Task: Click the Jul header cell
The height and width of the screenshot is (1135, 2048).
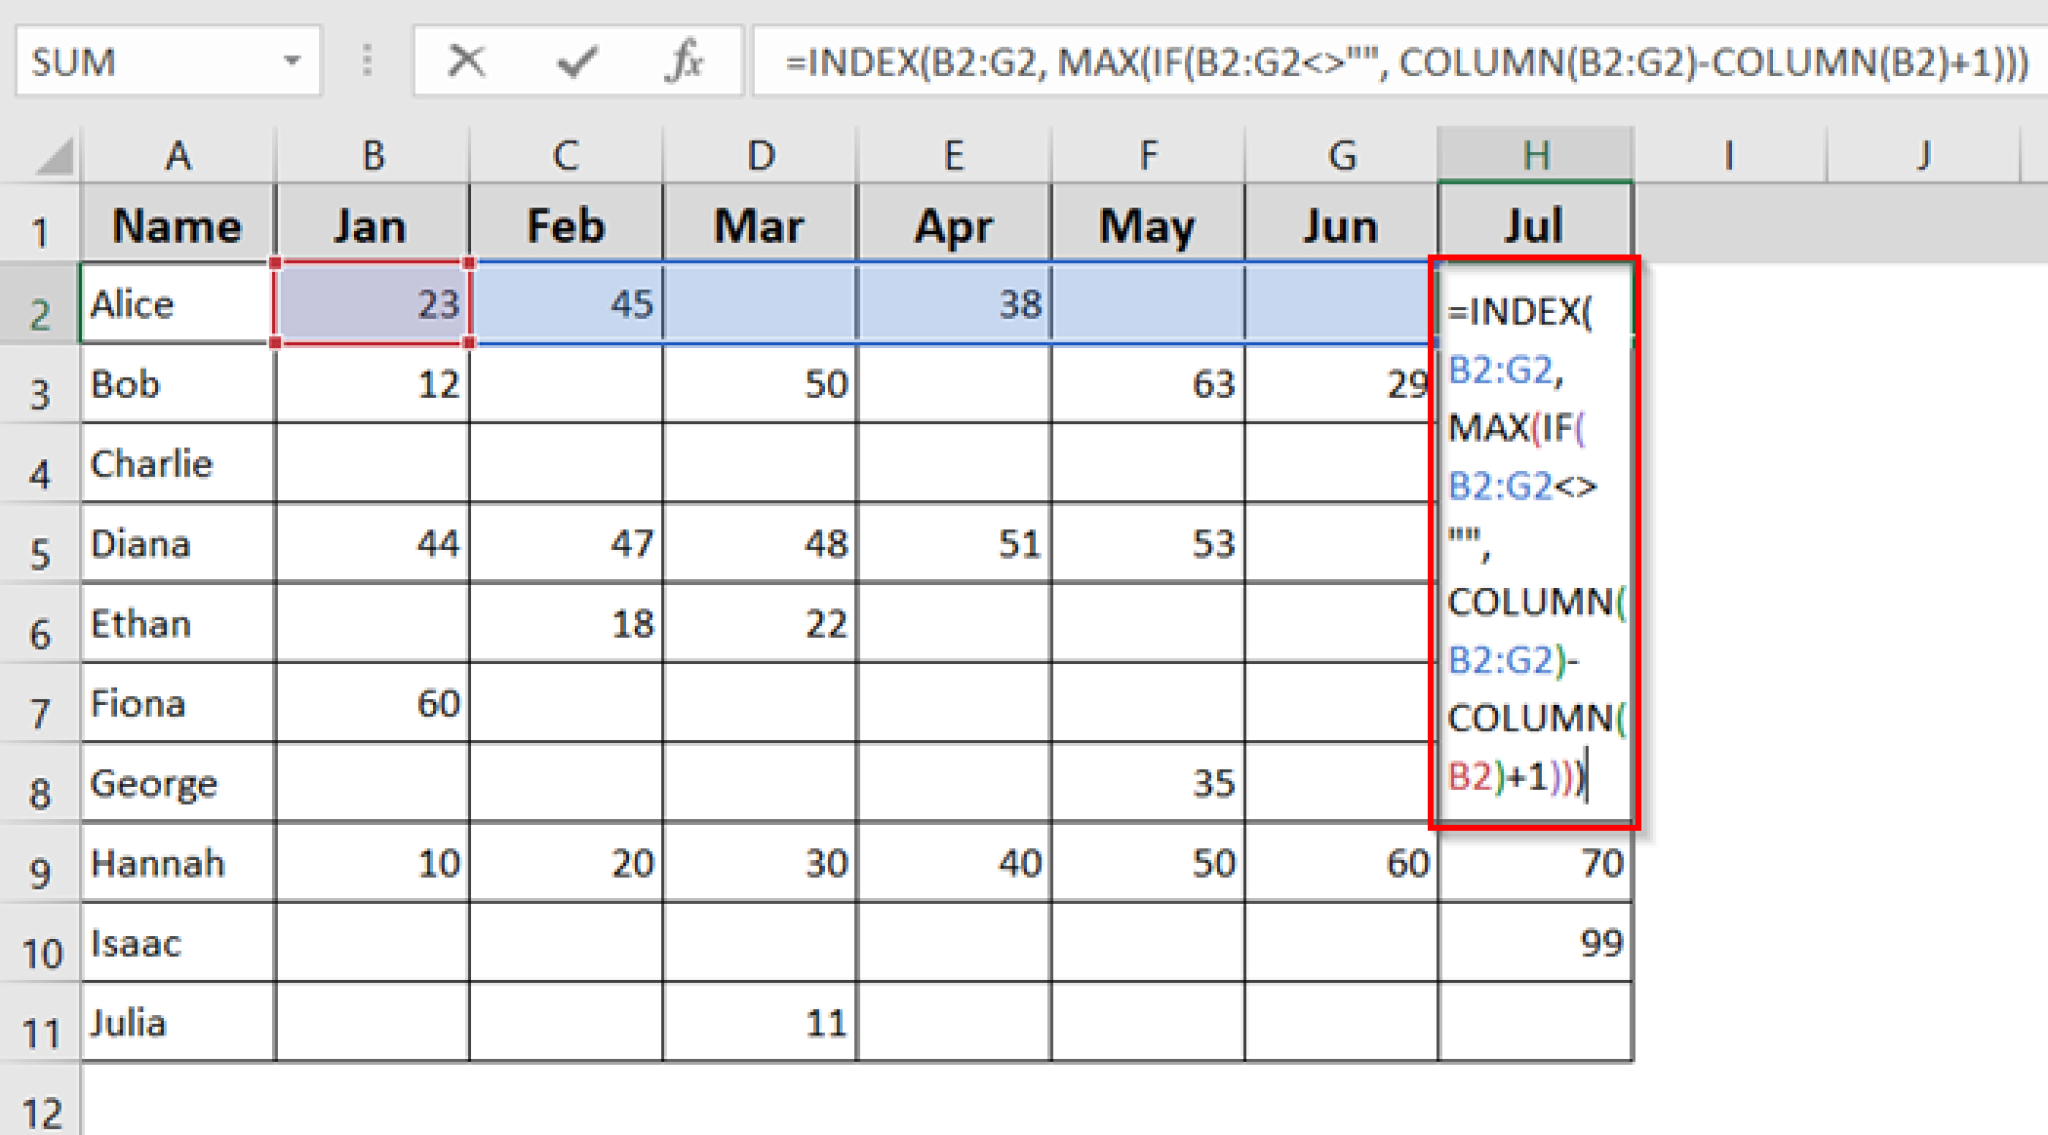Action: [1535, 226]
